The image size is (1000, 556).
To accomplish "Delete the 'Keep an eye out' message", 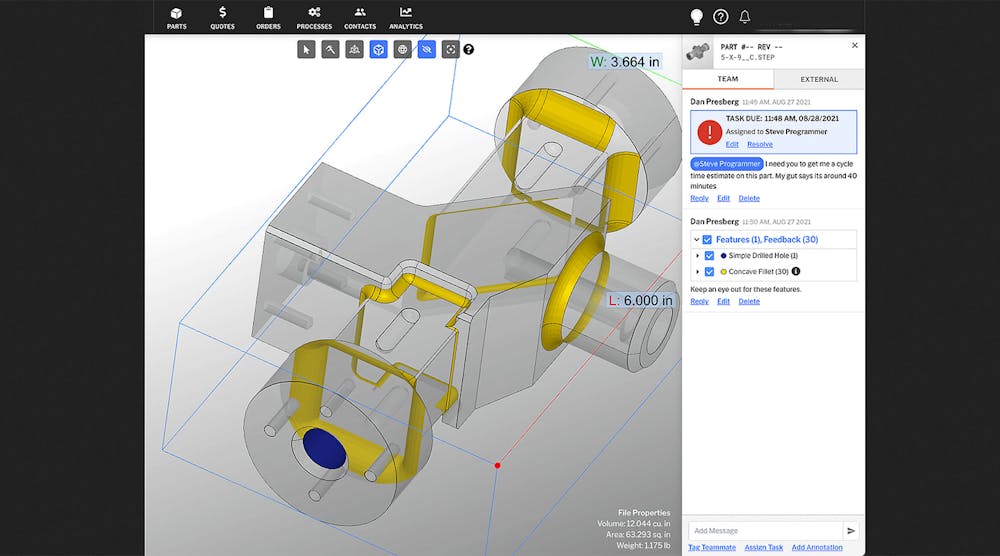I will [x=749, y=302].
